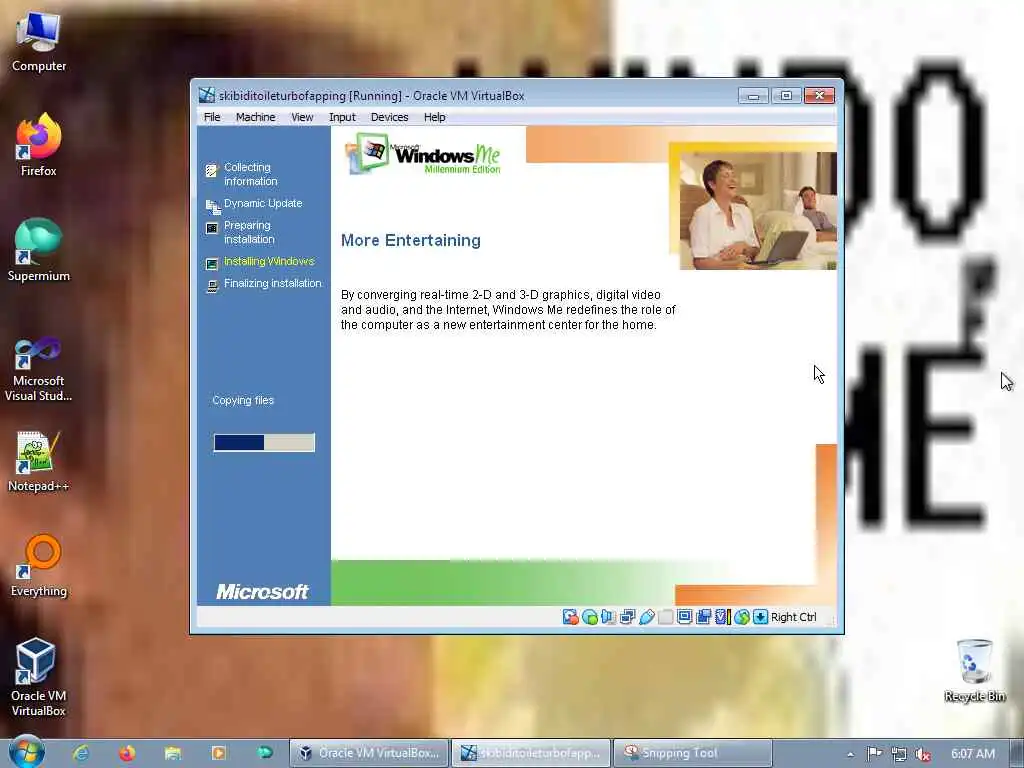Switch to the running VM taskbar button

[532, 753]
